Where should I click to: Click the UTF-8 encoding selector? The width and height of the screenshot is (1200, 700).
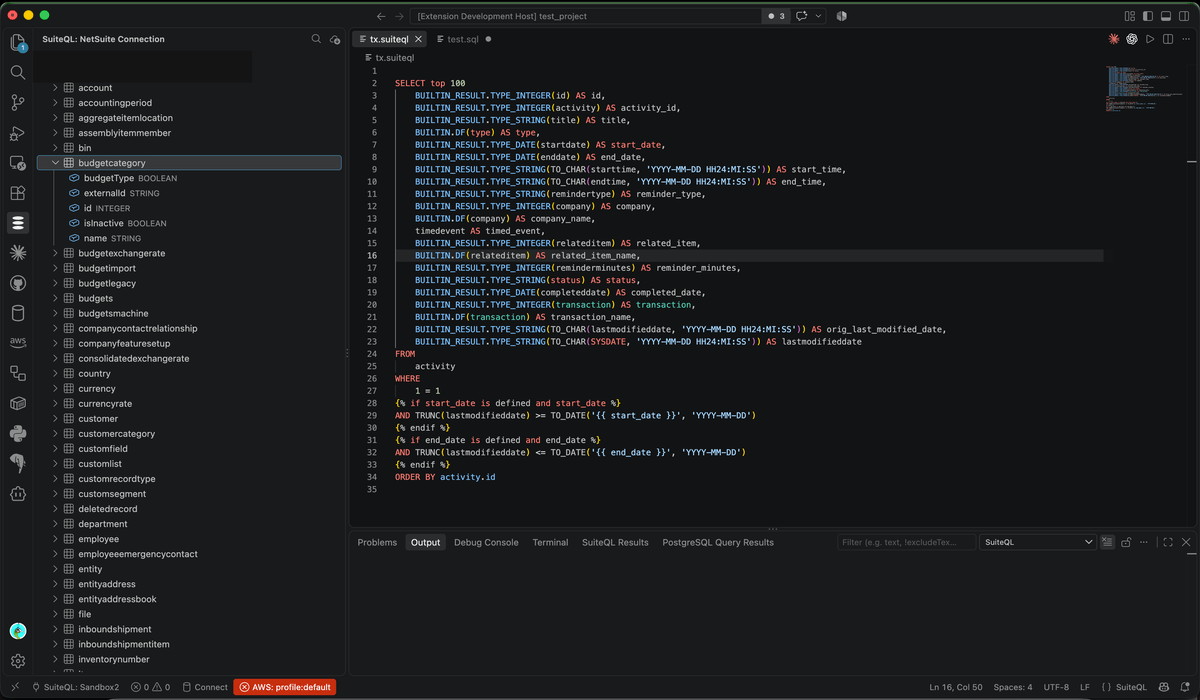tap(1056, 687)
